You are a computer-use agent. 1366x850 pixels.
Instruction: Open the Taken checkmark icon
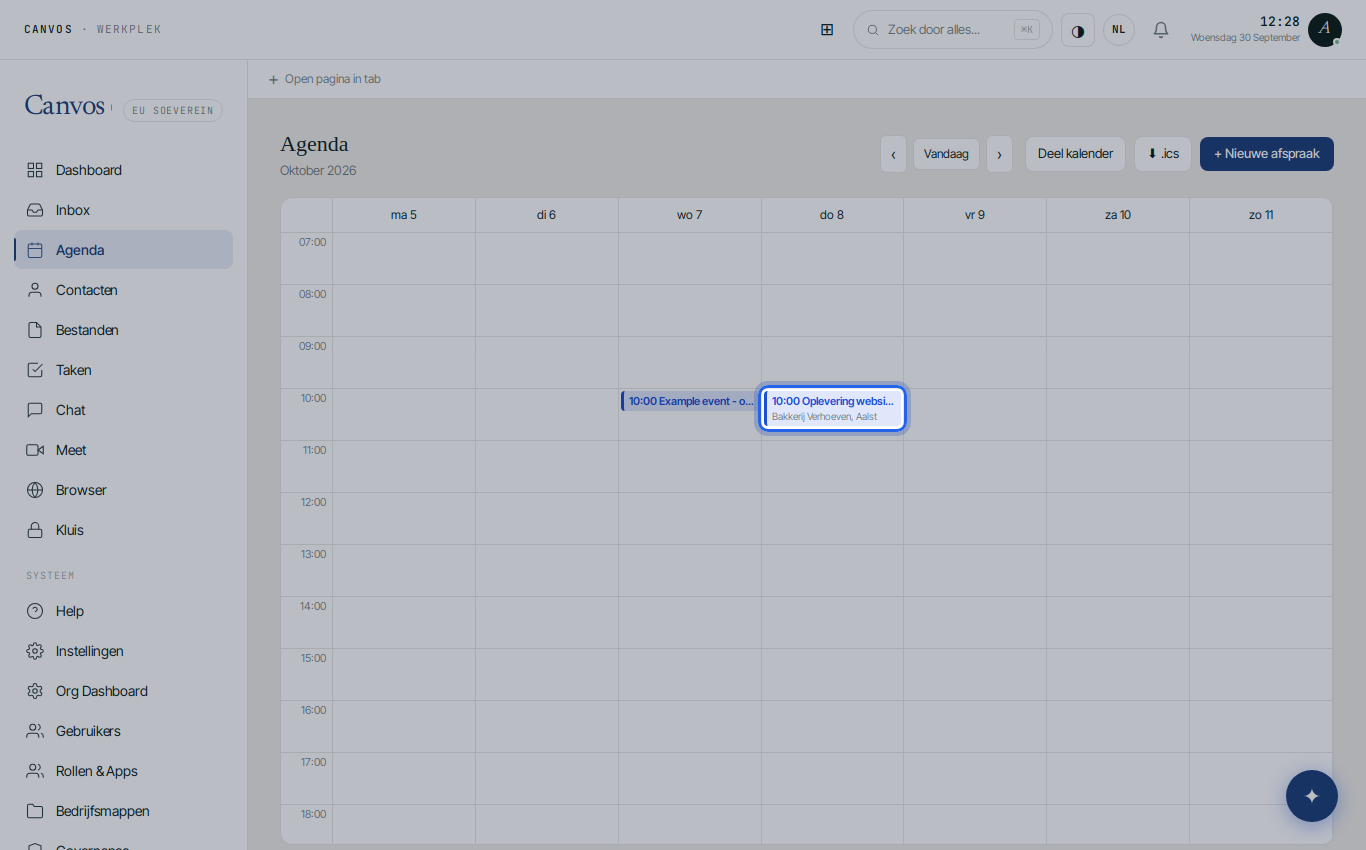(35, 370)
